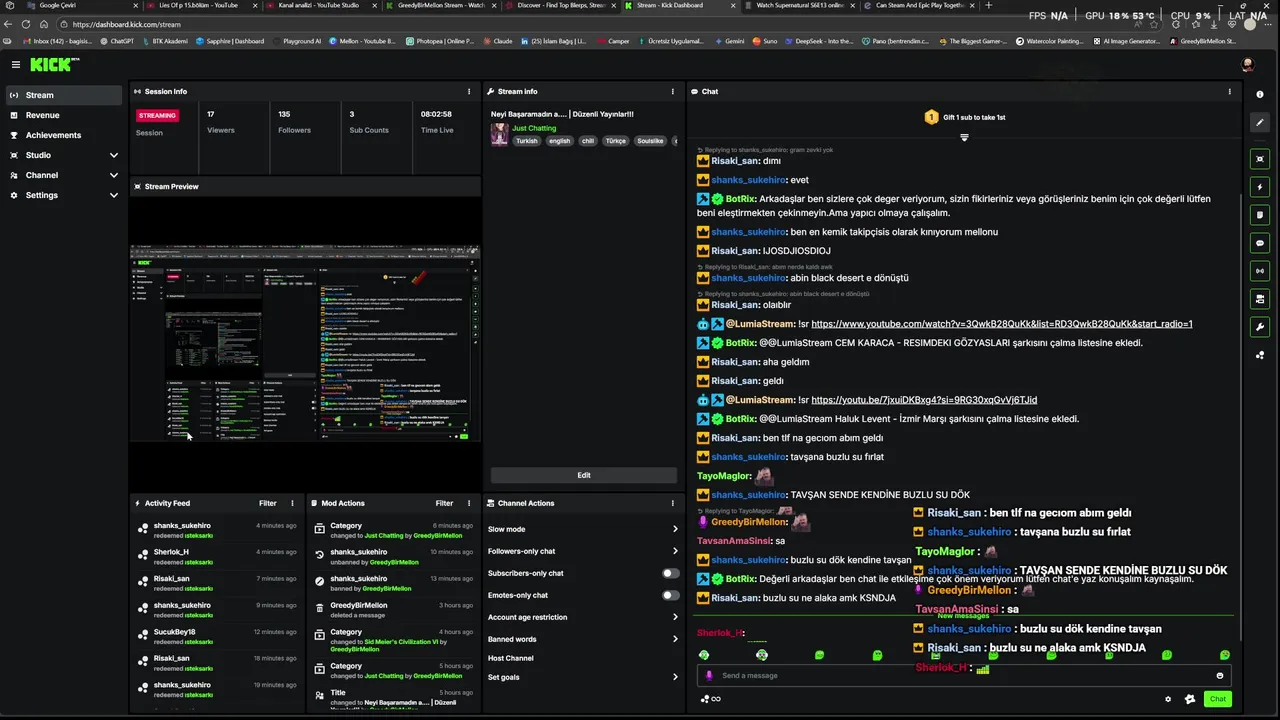
Task: Open Set goals options arrow
Action: coord(675,677)
